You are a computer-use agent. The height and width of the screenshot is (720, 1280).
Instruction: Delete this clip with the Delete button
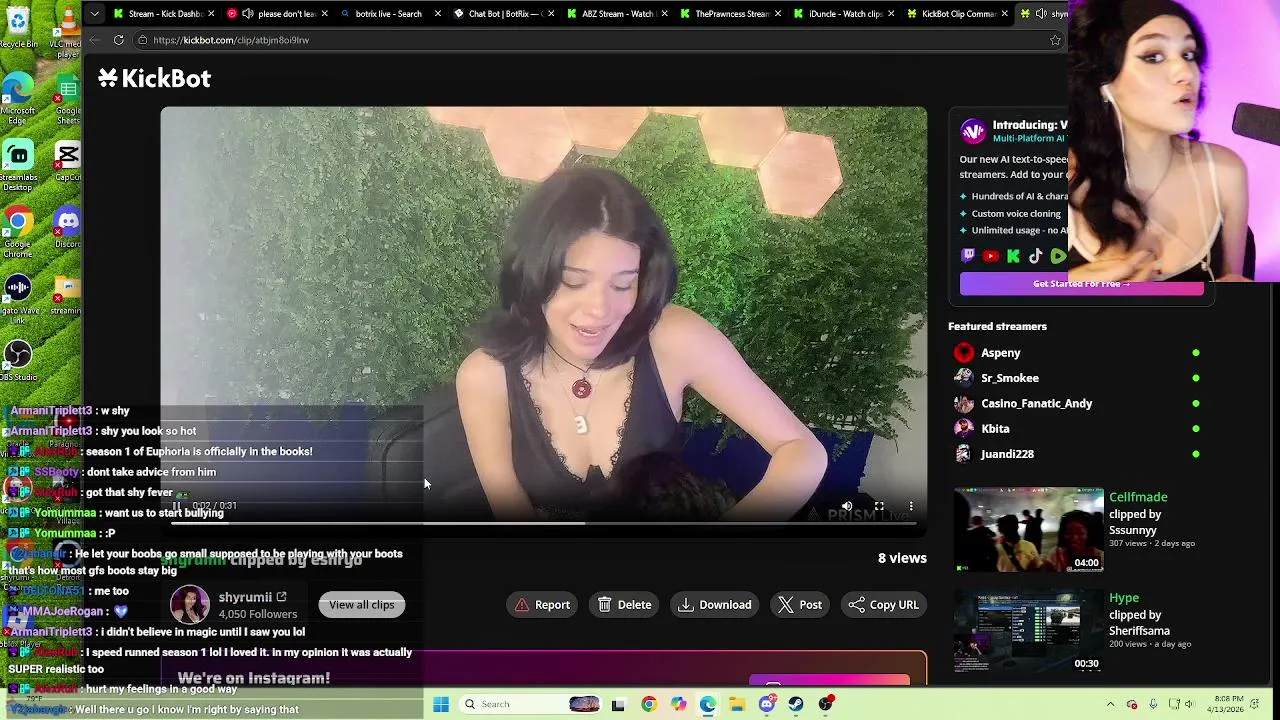point(625,605)
